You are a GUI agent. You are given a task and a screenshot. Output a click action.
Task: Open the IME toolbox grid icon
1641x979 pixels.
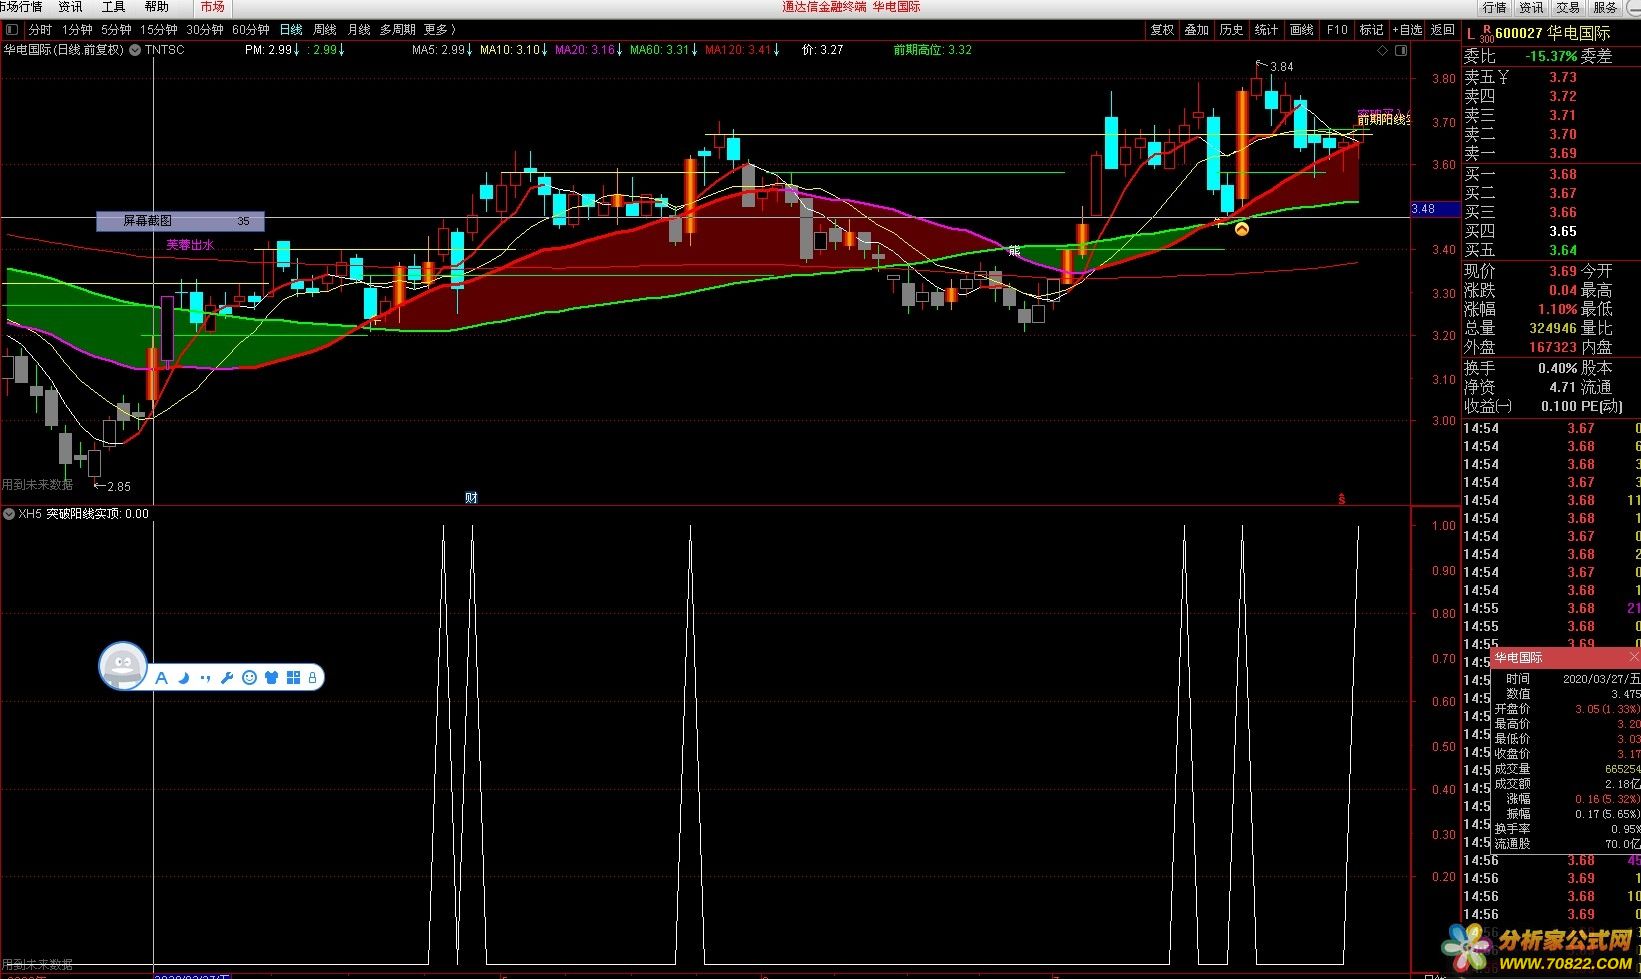[x=293, y=678]
